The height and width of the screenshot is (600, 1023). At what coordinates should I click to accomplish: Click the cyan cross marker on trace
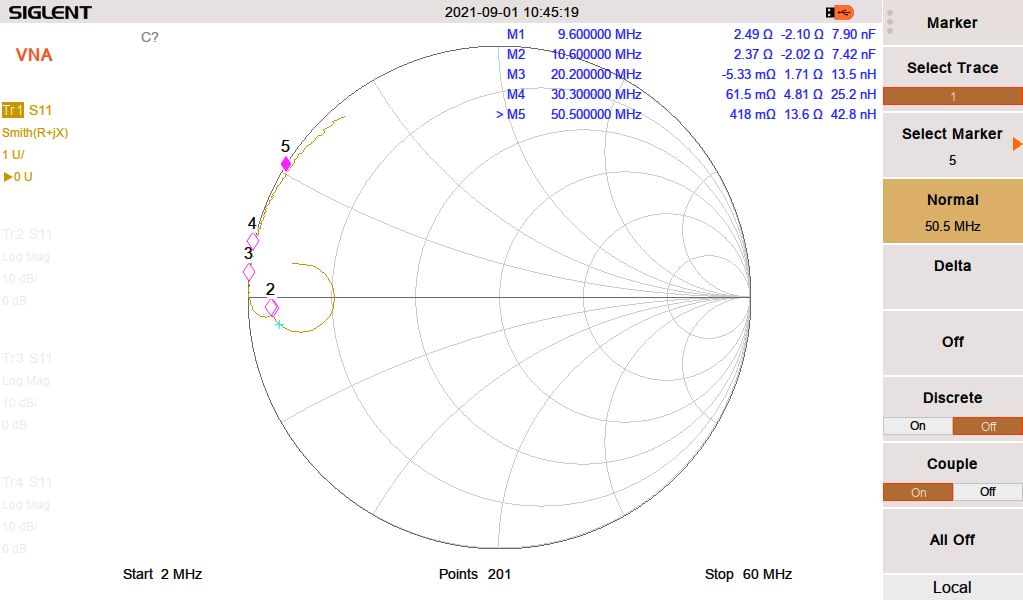pos(279,324)
